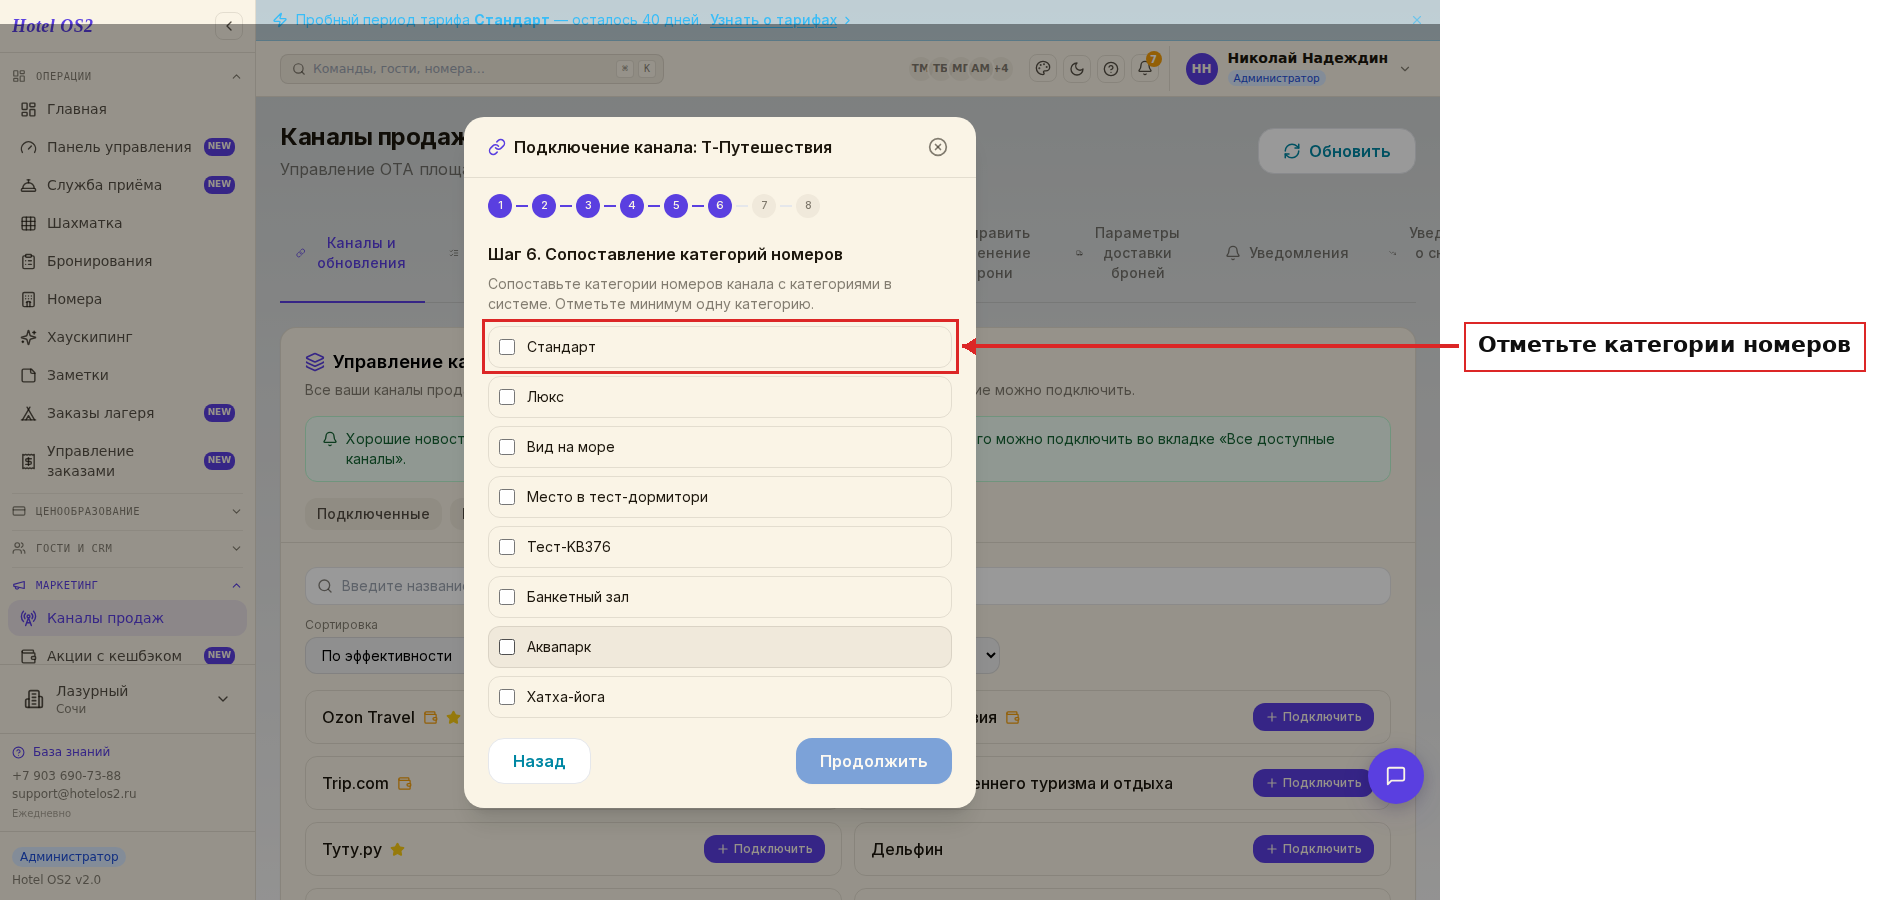
Task: Check the Люкс room category
Action: pyautogui.click(x=507, y=397)
